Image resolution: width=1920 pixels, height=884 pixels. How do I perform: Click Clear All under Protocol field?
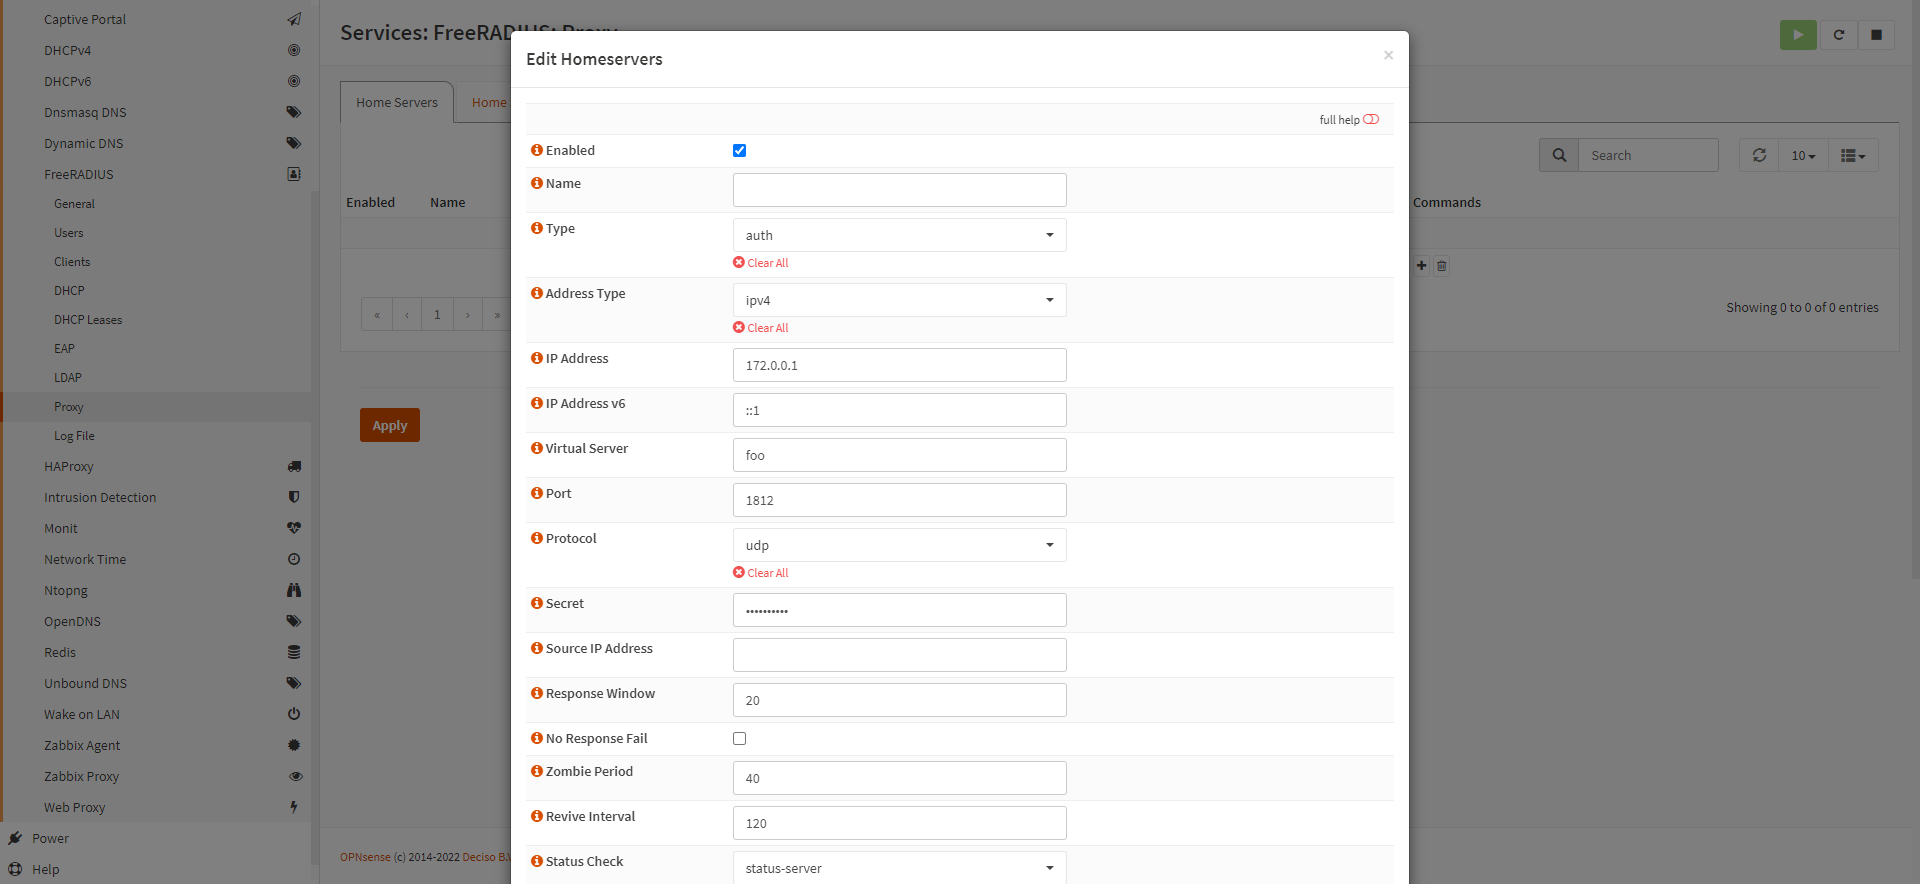[x=761, y=573]
